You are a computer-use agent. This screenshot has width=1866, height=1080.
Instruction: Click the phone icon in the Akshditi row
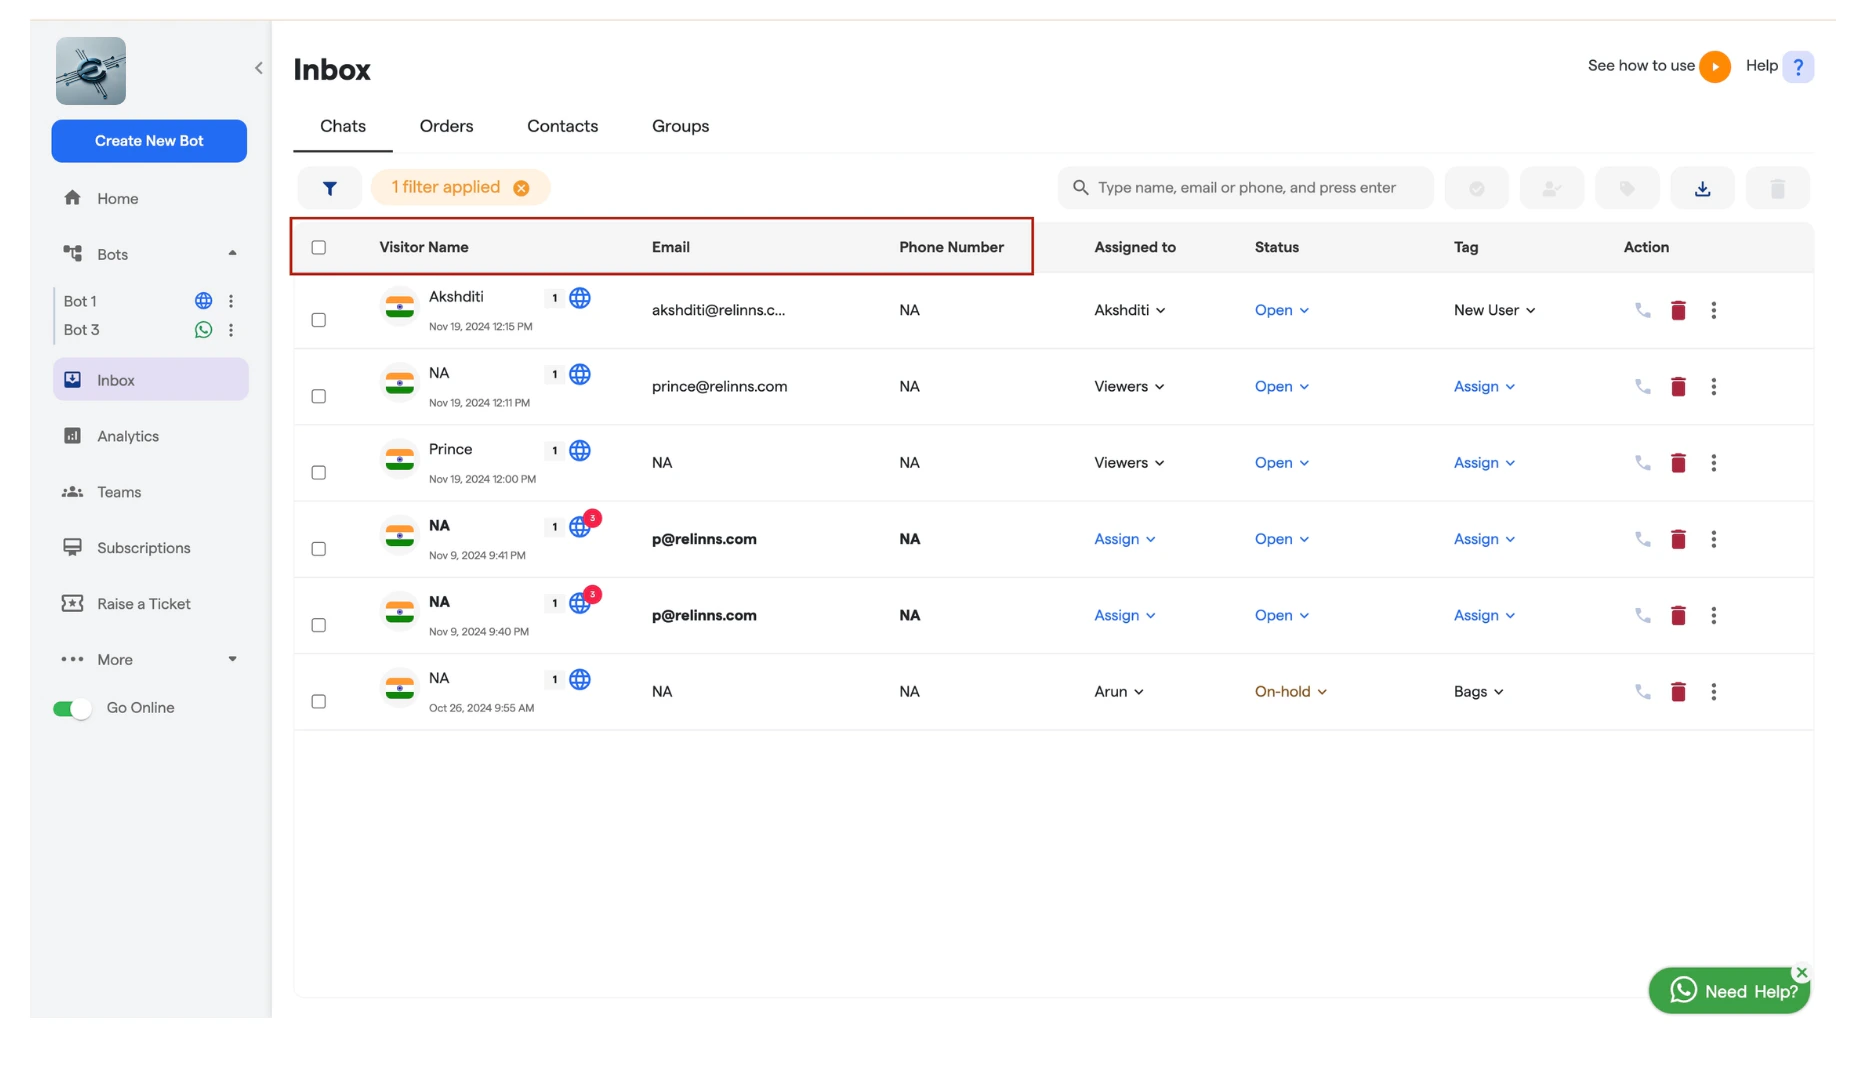[x=1642, y=310]
